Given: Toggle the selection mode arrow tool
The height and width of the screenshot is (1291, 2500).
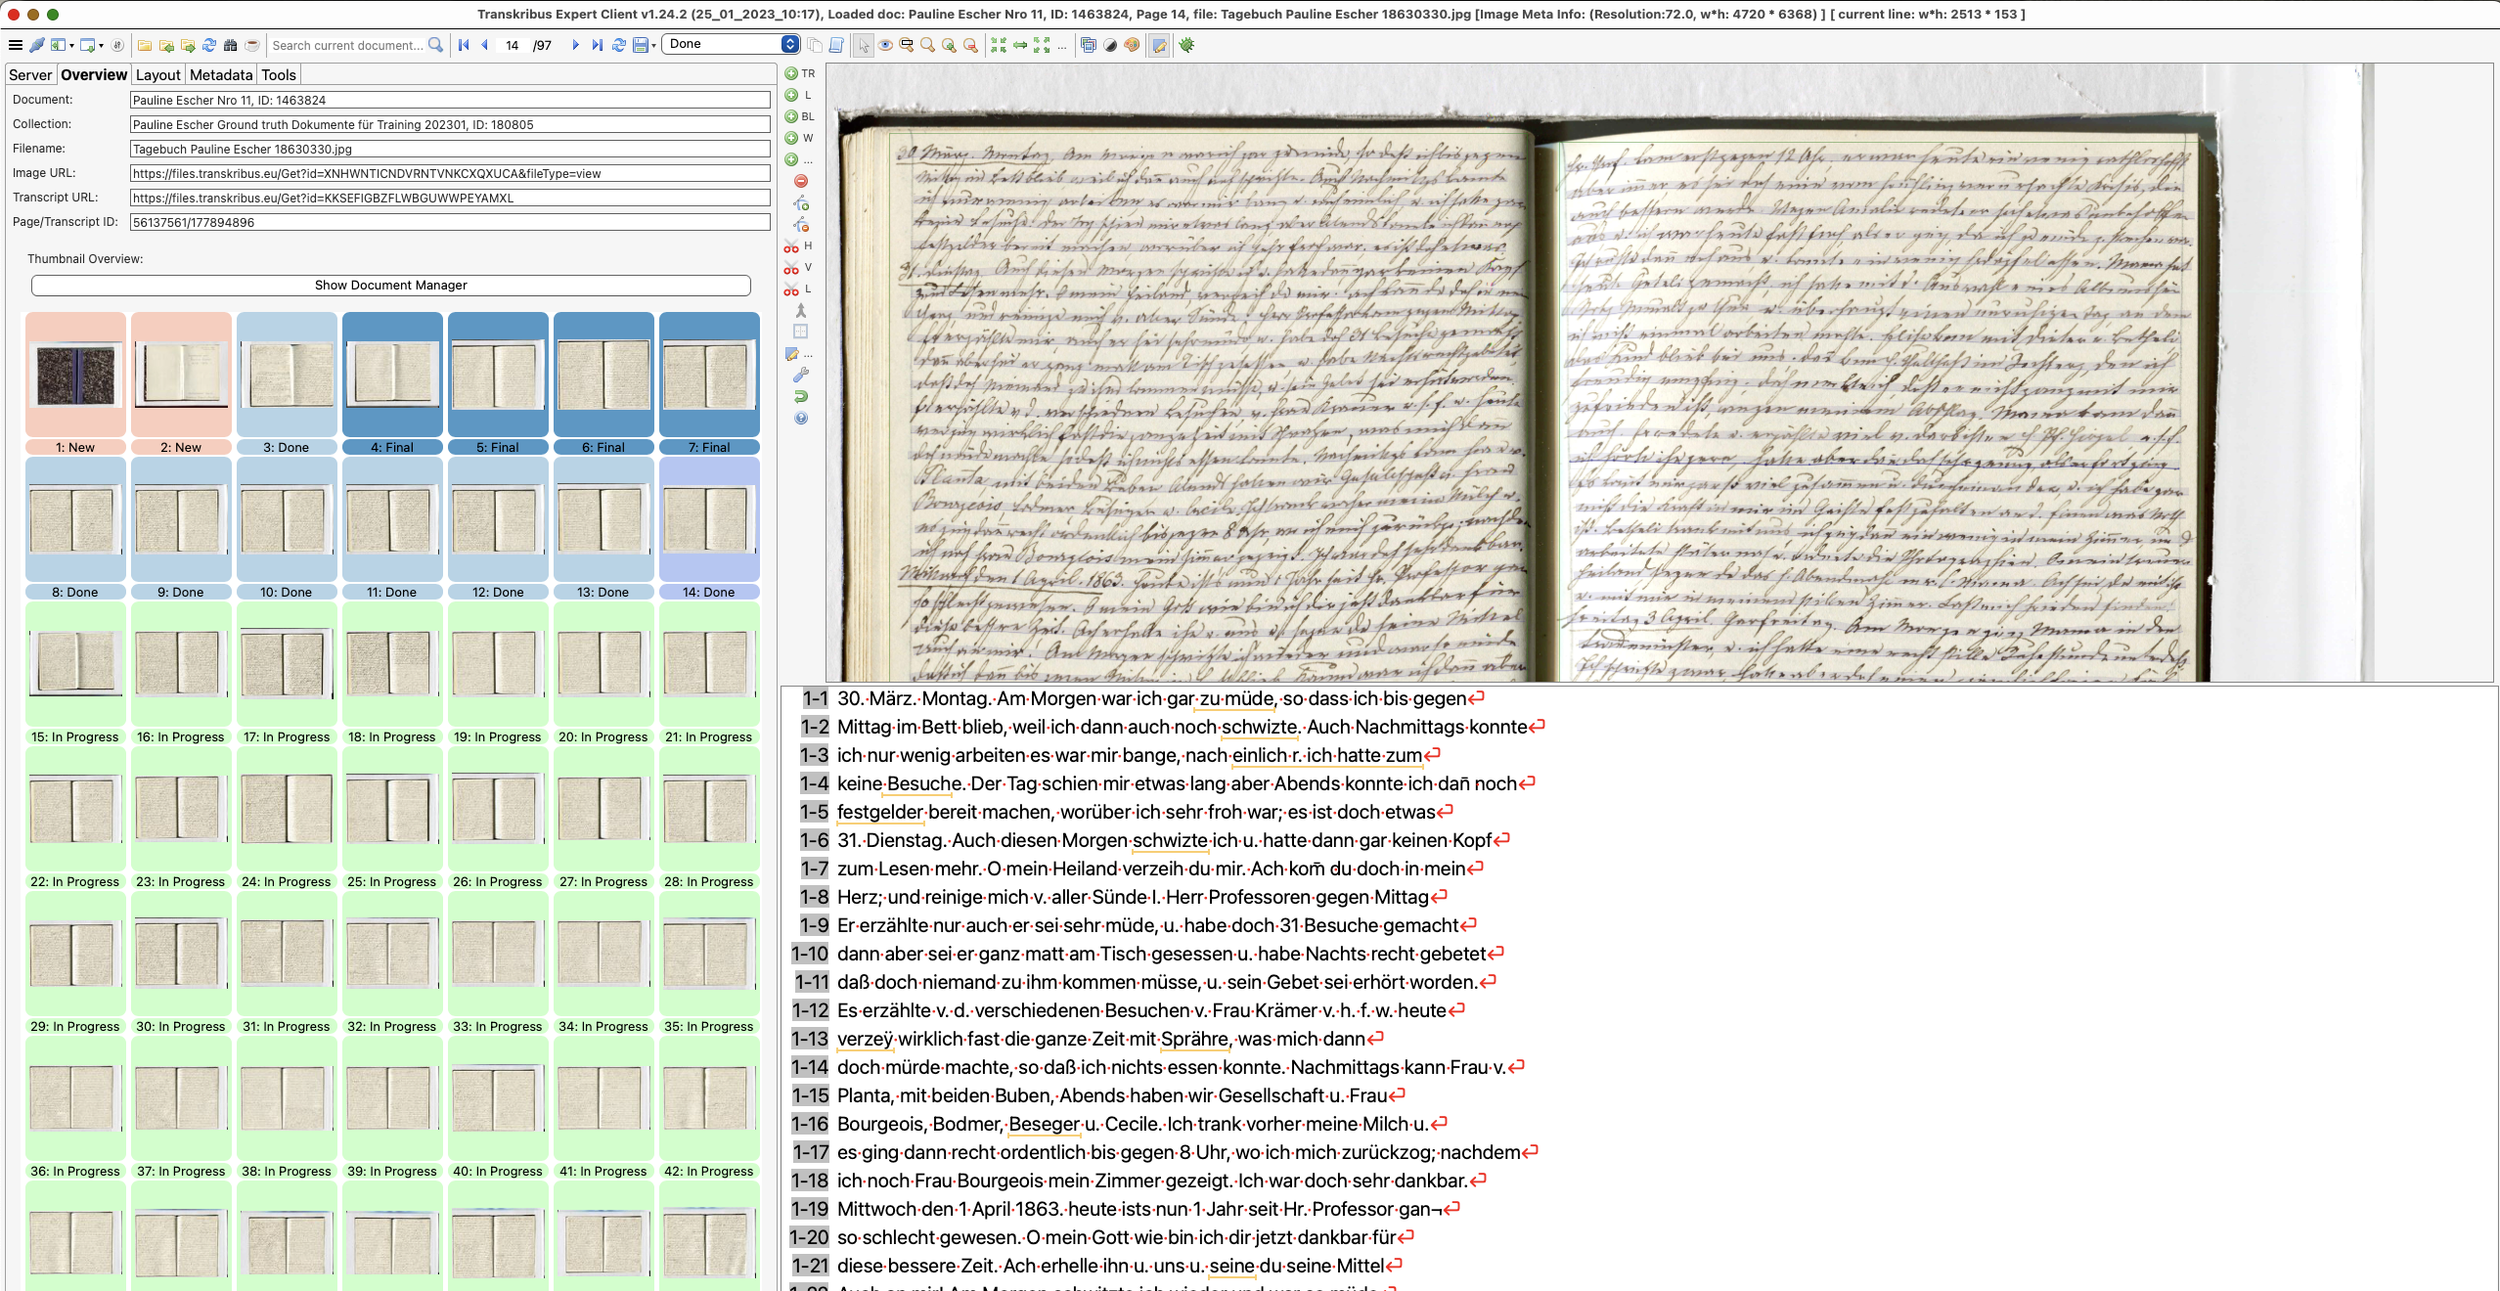Looking at the screenshot, I should 863,45.
